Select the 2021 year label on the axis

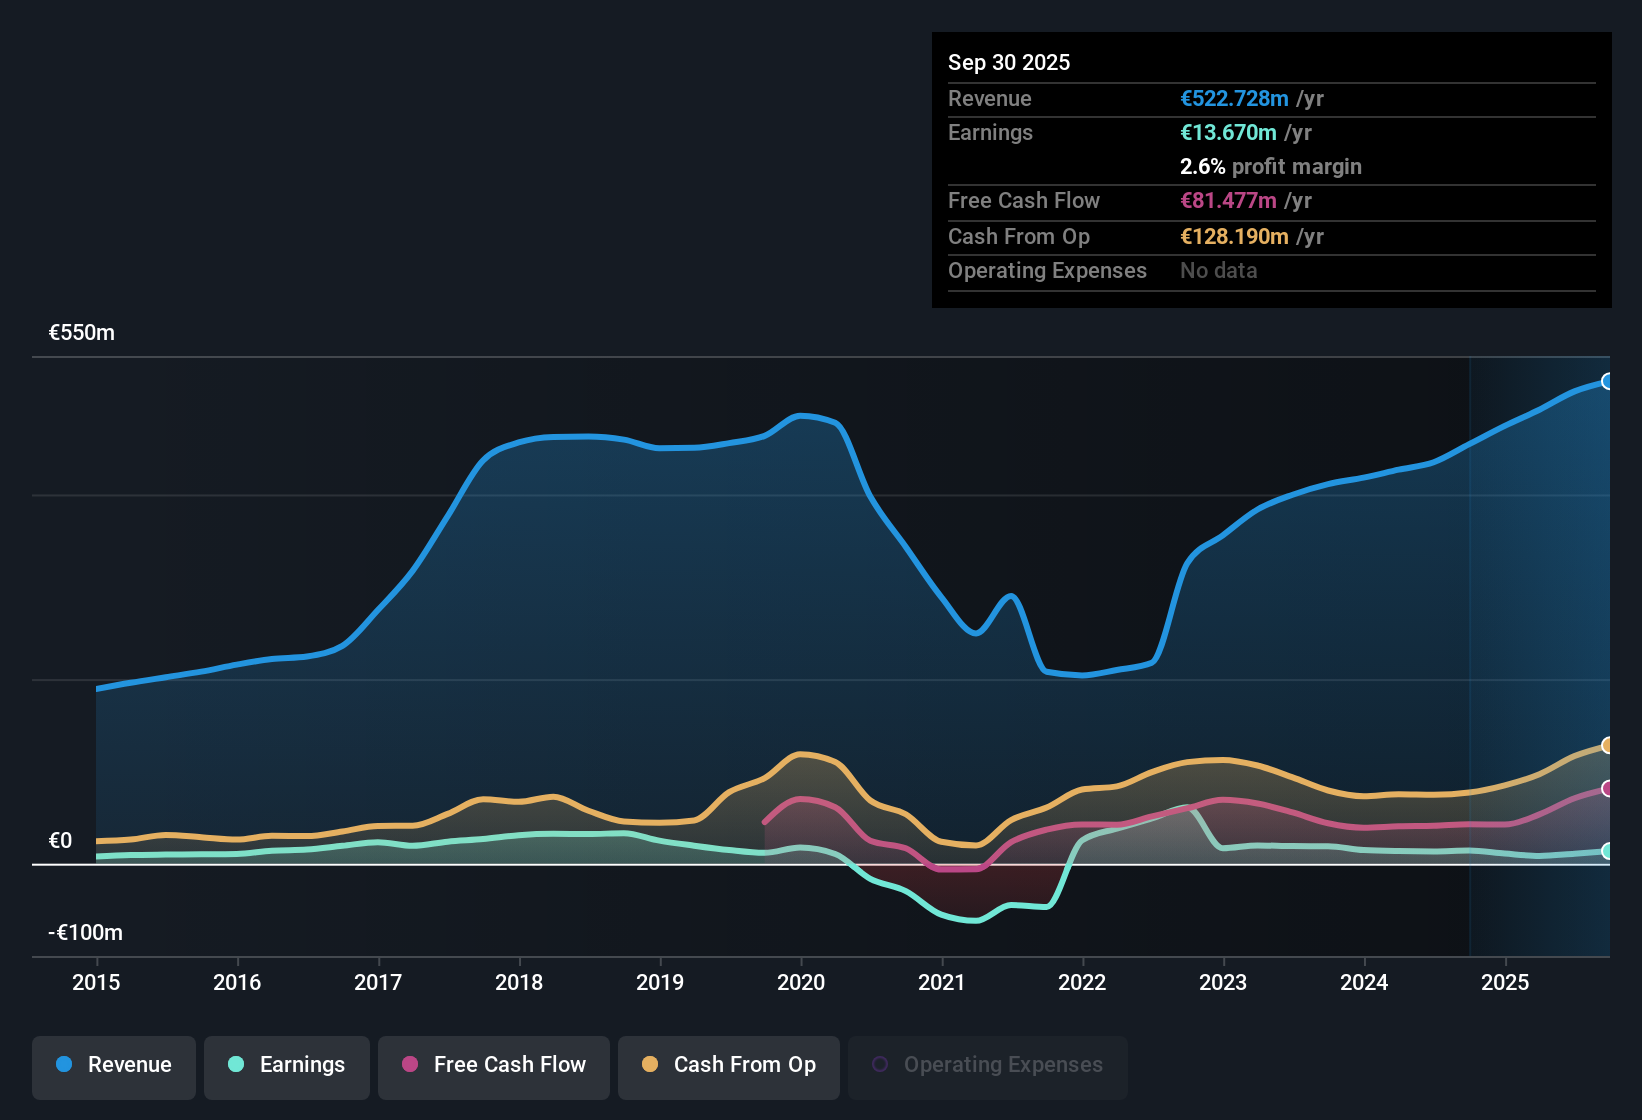click(x=941, y=983)
